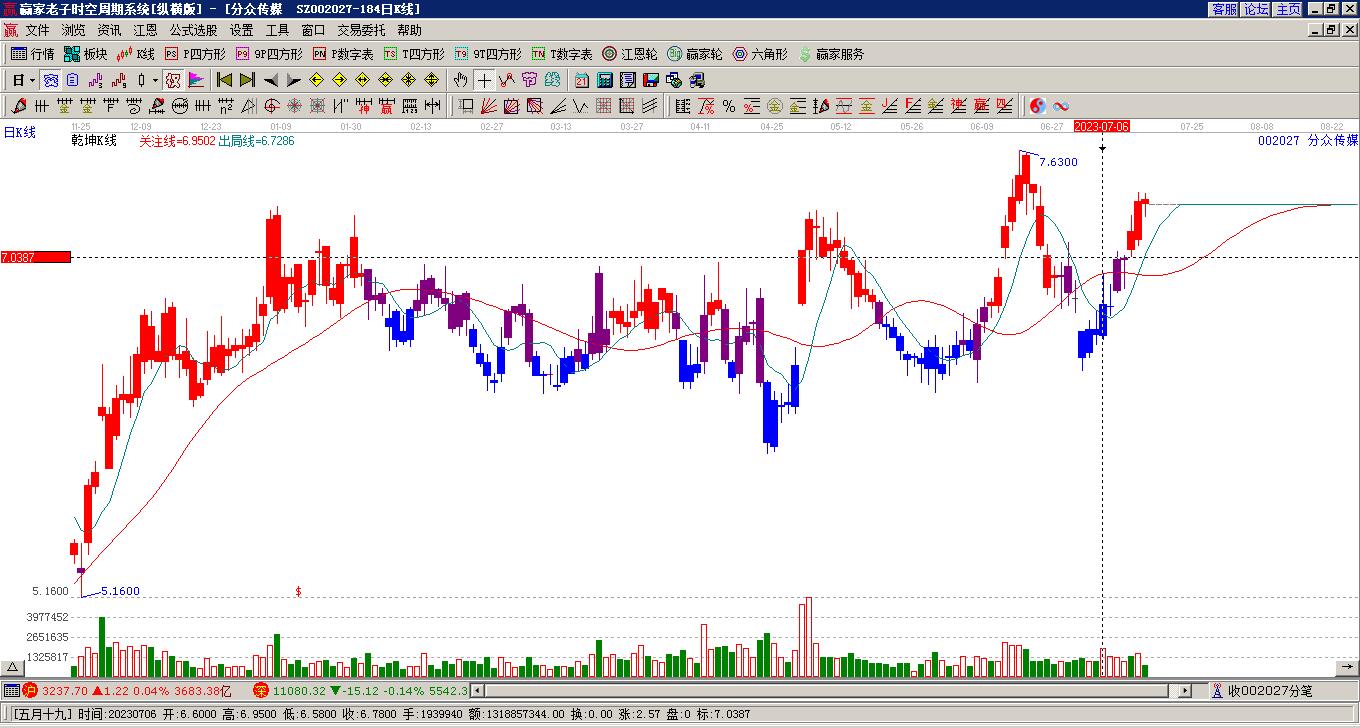Click the 主页 homepage button
This screenshot has width=1360, height=728.
(x=1289, y=9)
